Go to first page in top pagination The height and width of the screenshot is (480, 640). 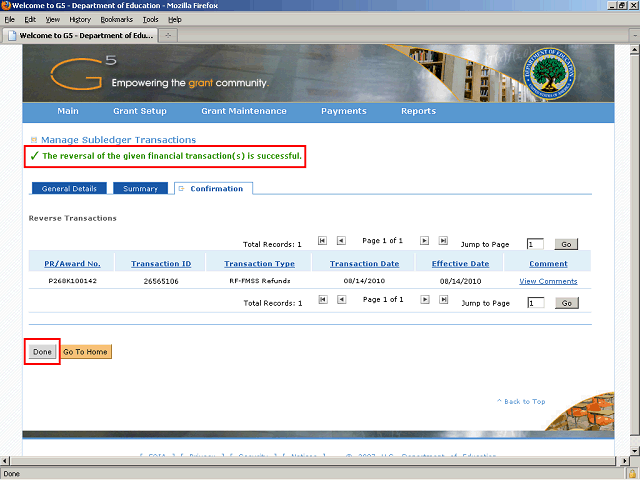pyautogui.click(x=322, y=241)
